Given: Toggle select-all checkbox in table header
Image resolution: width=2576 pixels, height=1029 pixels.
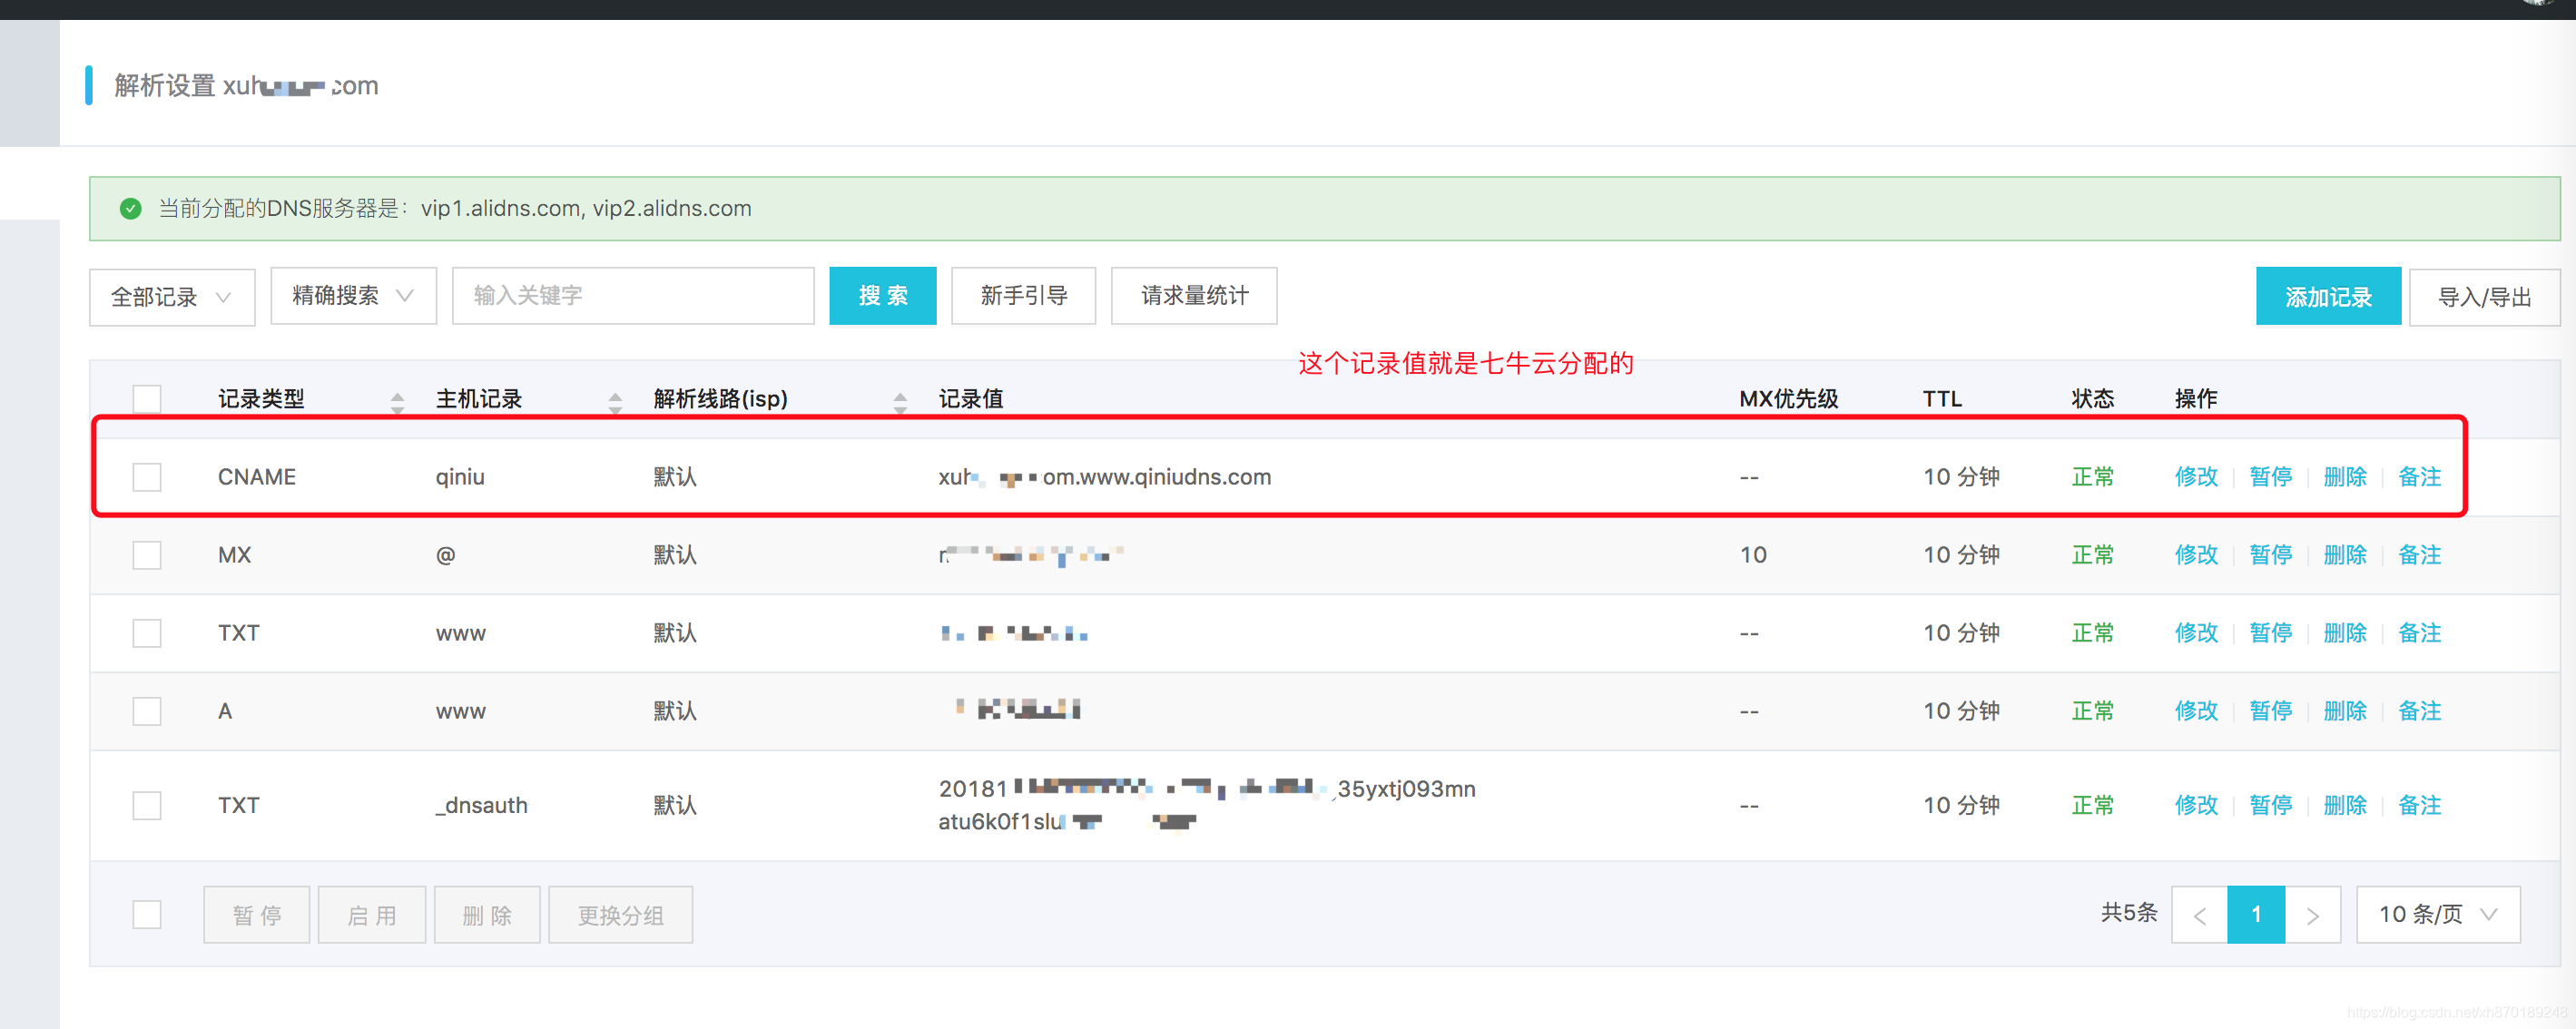Looking at the screenshot, I should 147,399.
